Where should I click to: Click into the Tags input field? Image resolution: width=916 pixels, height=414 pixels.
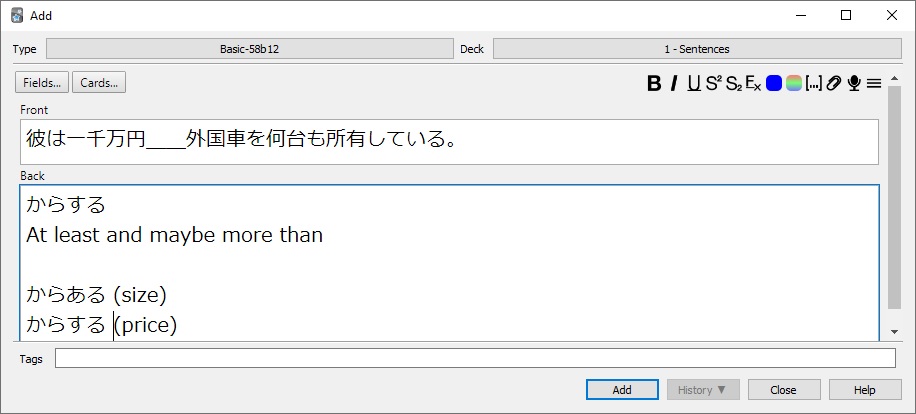coord(475,358)
